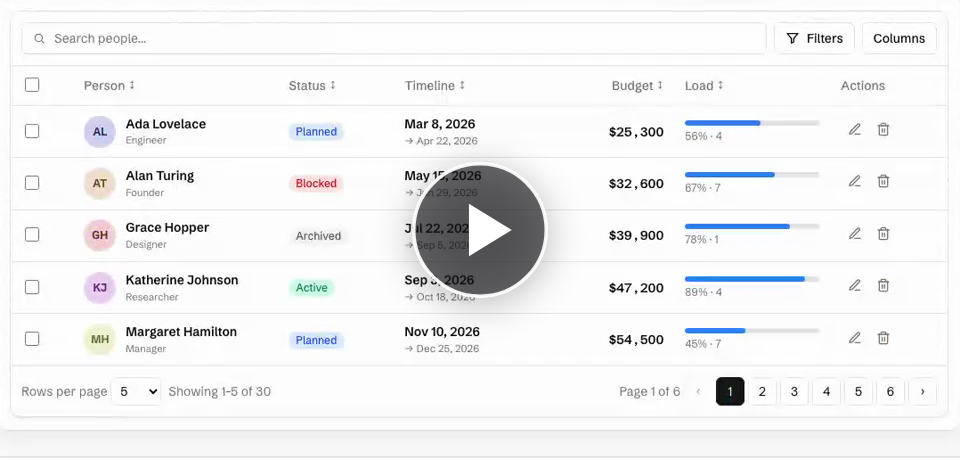The image size is (960, 460).
Task: Delete Margaret Hamilton row with trash icon
Action: [x=883, y=338]
